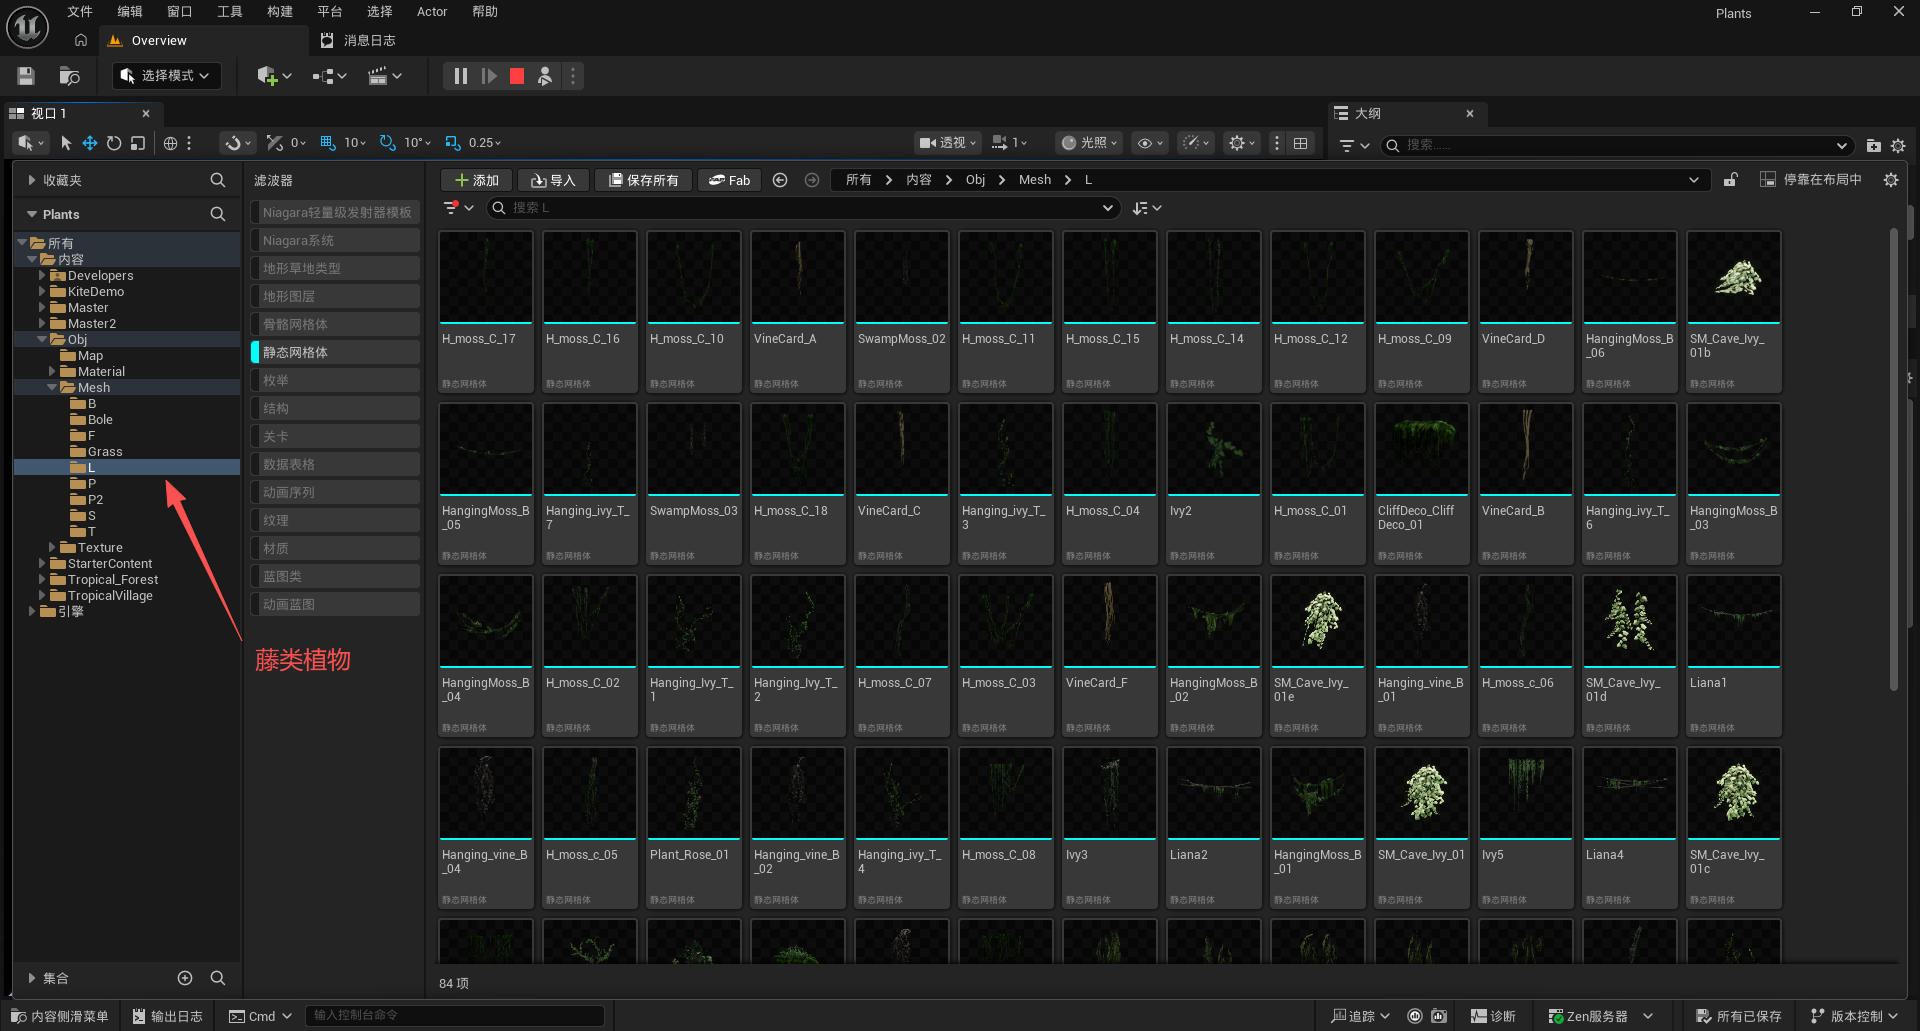This screenshot has height=1031, width=1920.
Task: Select the rotate tool in viewport
Action: click(114, 143)
